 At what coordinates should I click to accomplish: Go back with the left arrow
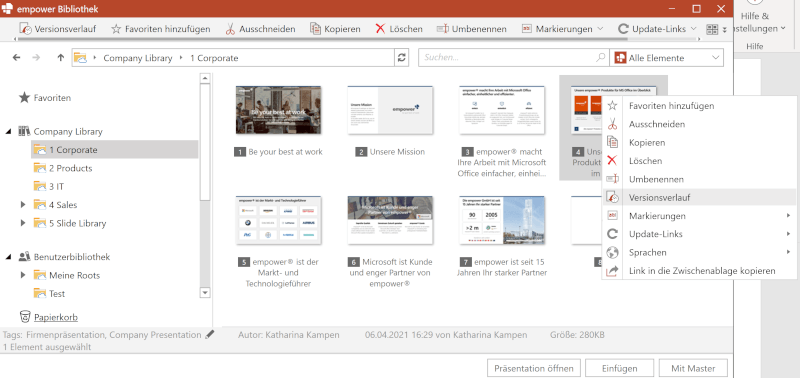tap(16, 58)
